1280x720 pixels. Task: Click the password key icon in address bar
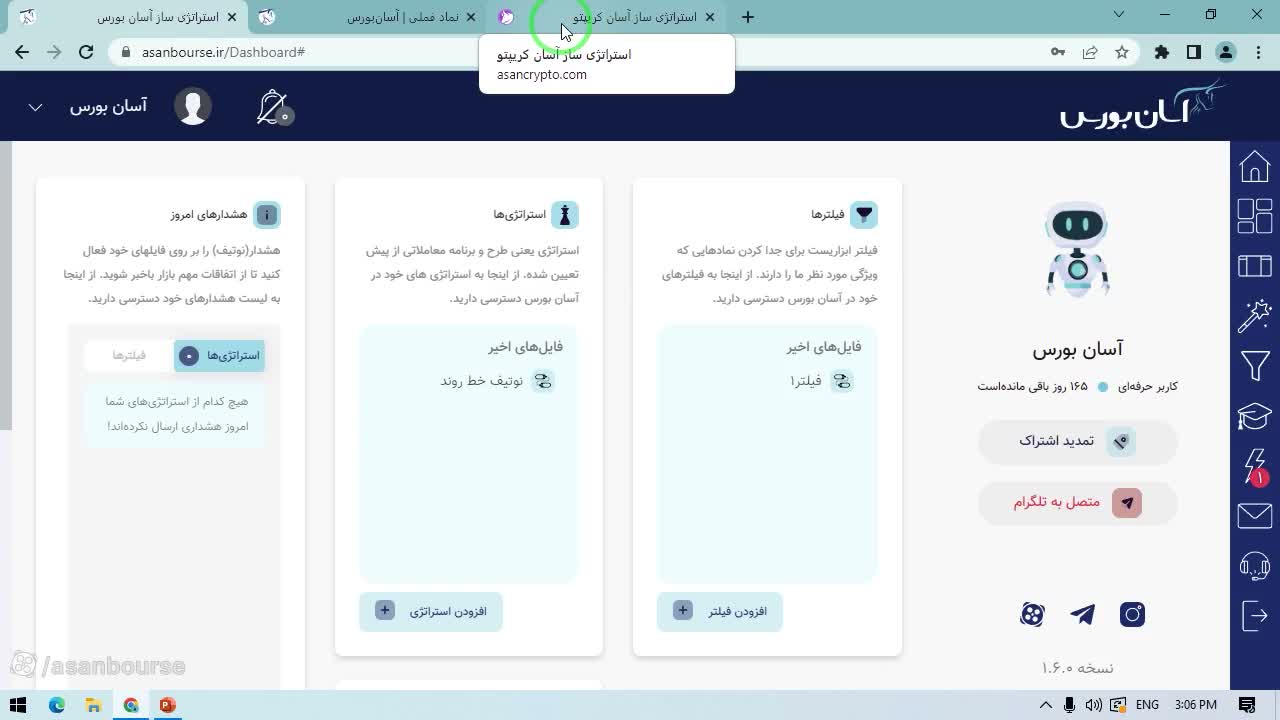pyautogui.click(x=1058, y=52)
